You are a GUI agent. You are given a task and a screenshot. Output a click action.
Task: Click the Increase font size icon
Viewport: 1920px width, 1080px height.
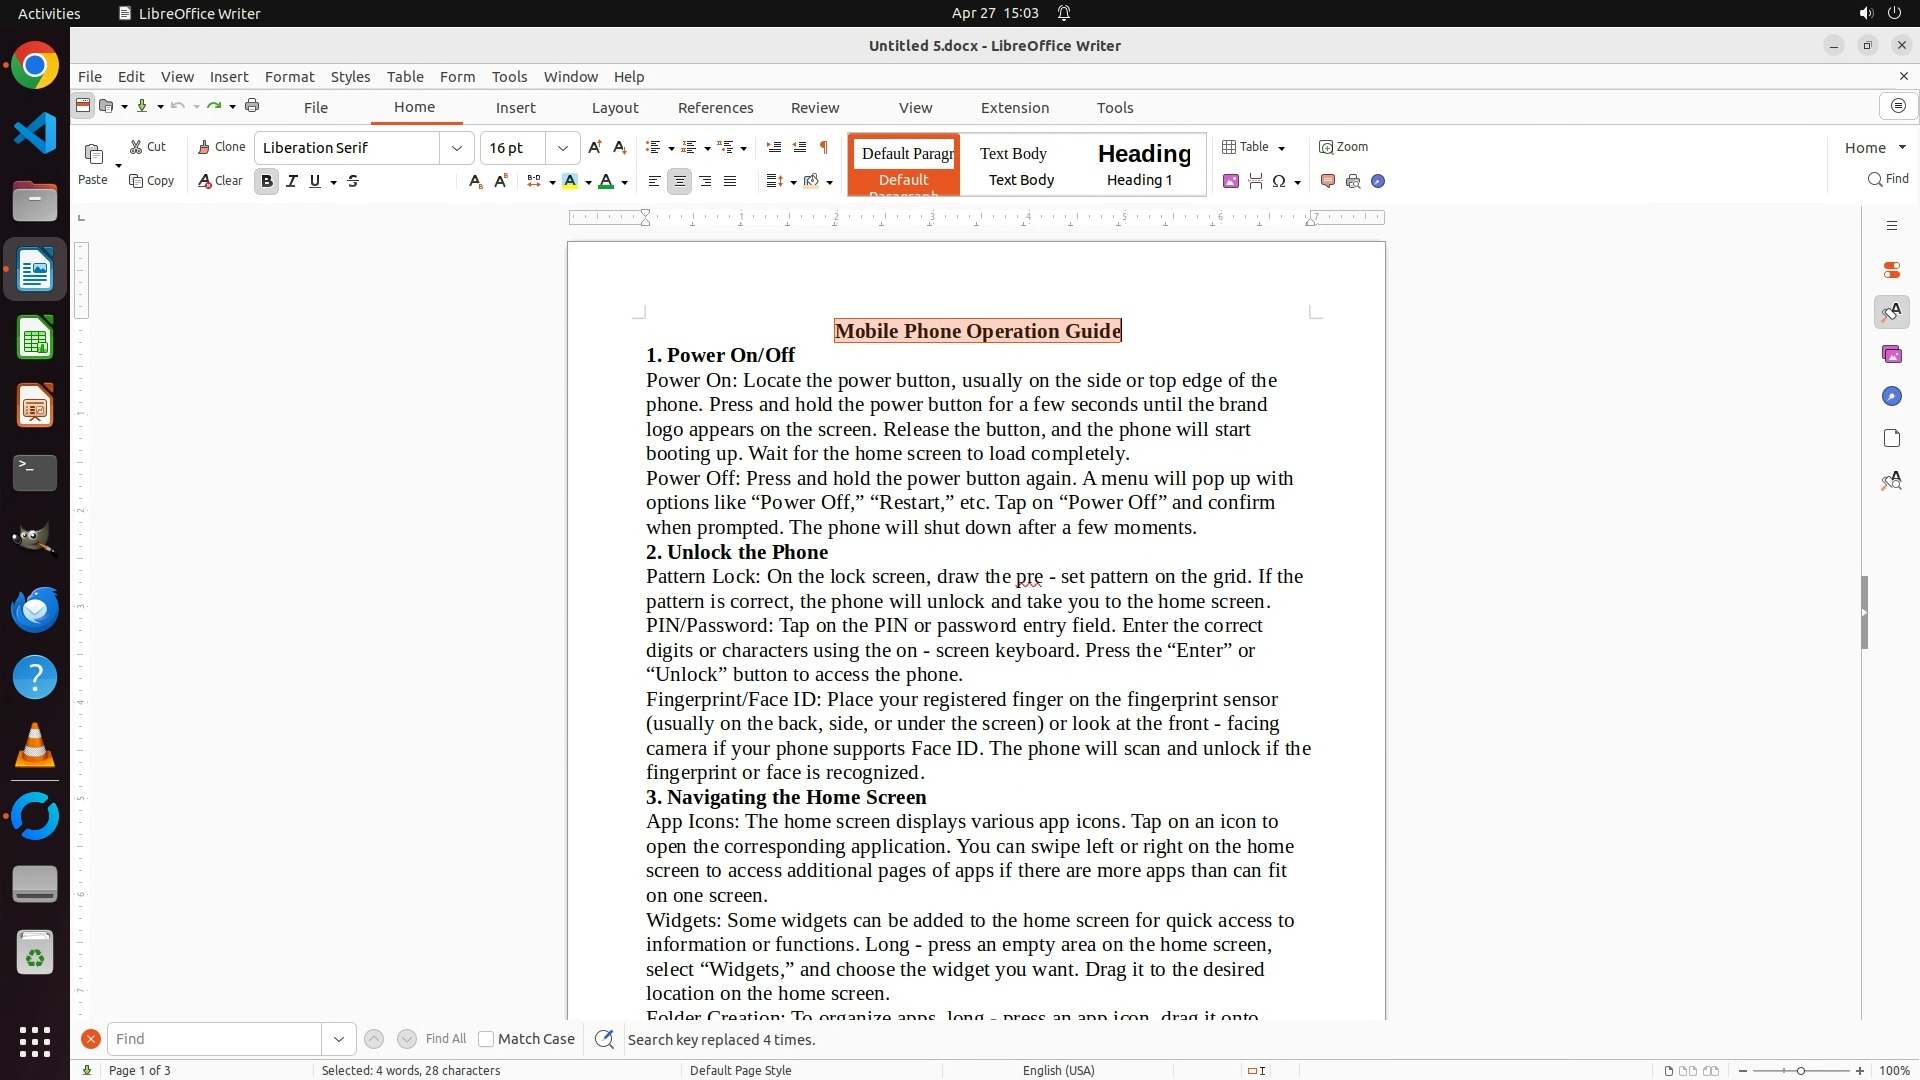click(594, 147)
